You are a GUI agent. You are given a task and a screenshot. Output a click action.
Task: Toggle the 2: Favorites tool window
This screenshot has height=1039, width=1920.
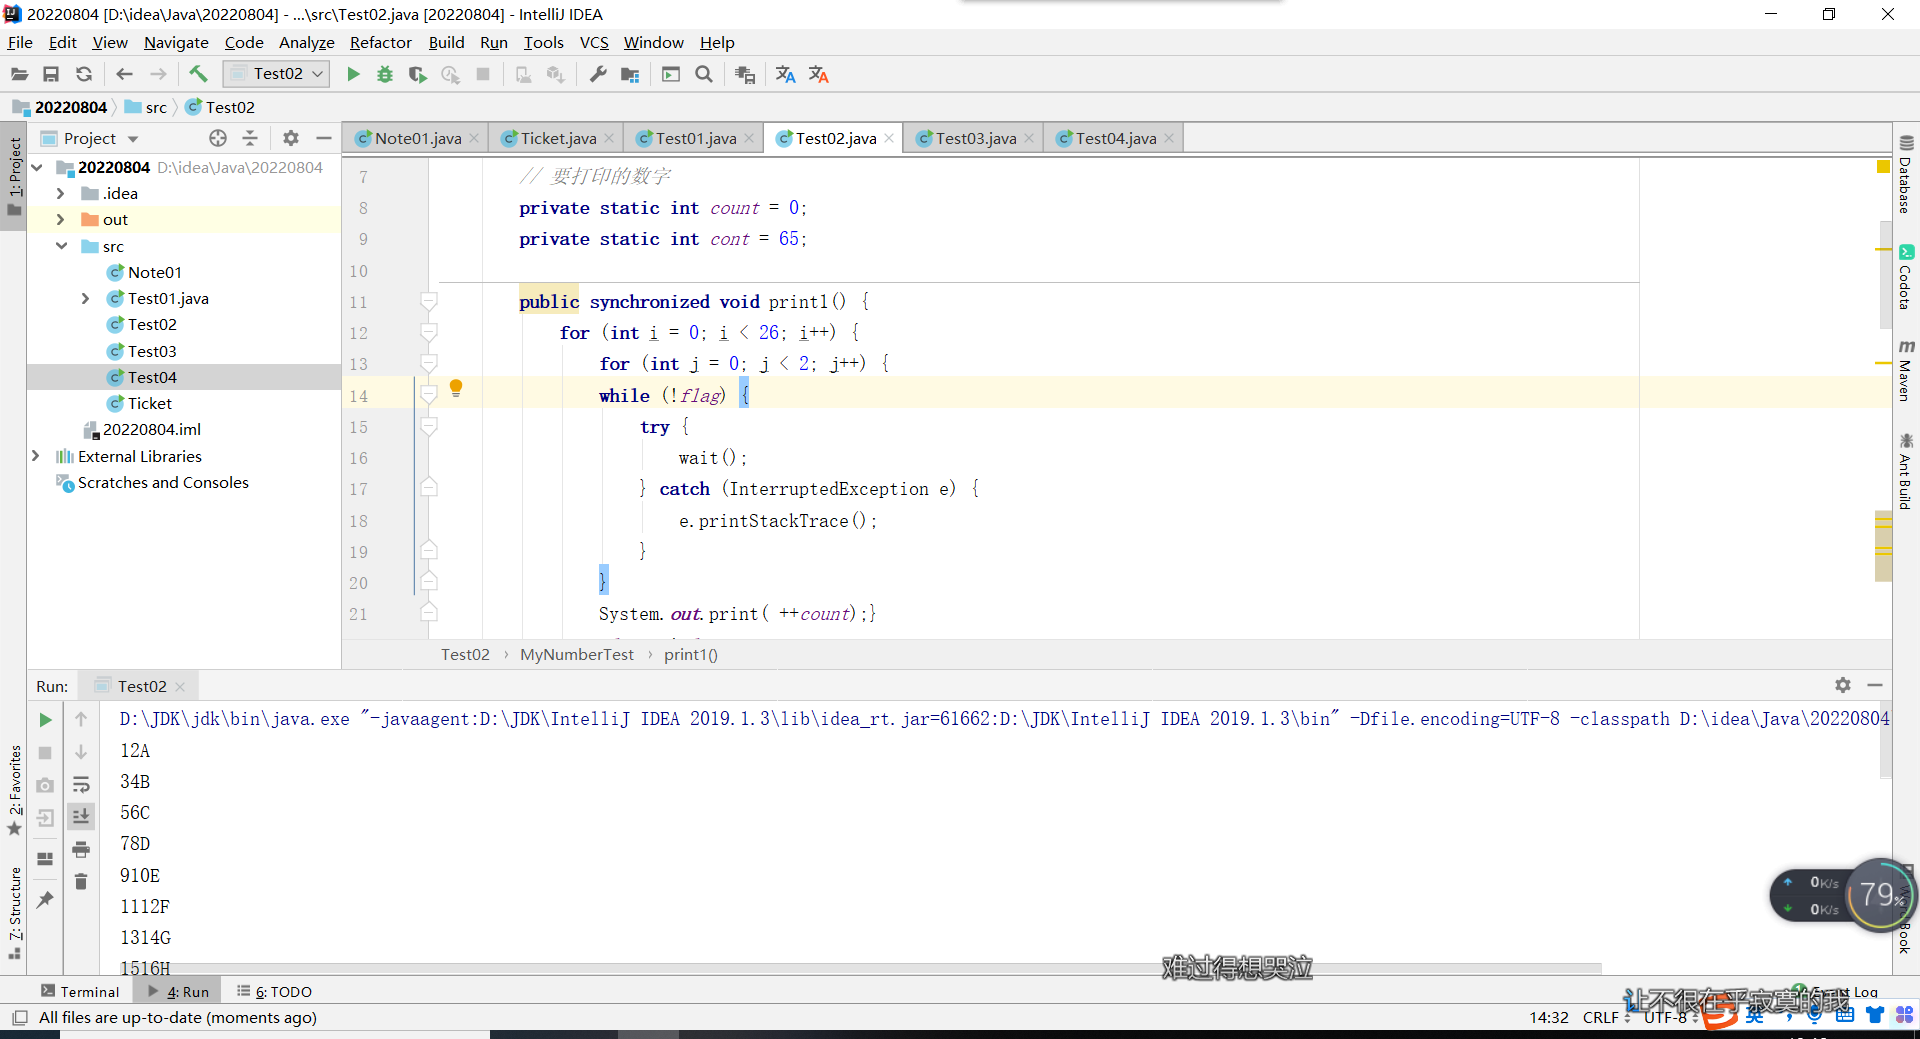click(14, 790)
